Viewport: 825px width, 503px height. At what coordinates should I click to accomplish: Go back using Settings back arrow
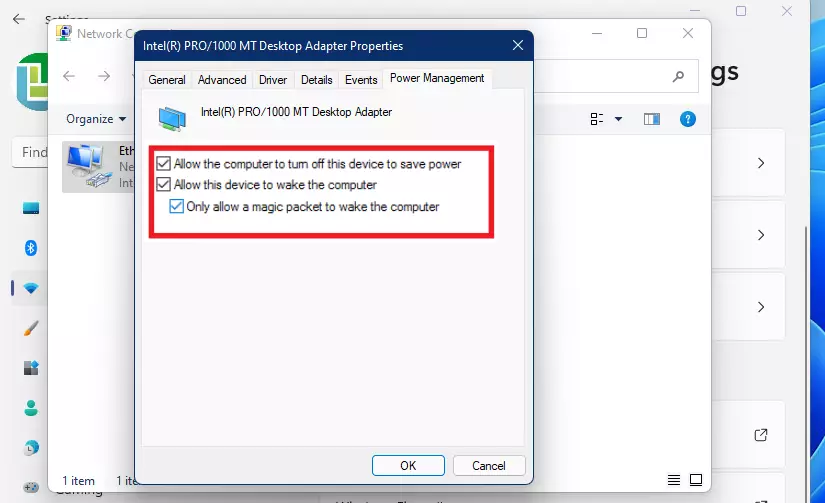[19, 19]
